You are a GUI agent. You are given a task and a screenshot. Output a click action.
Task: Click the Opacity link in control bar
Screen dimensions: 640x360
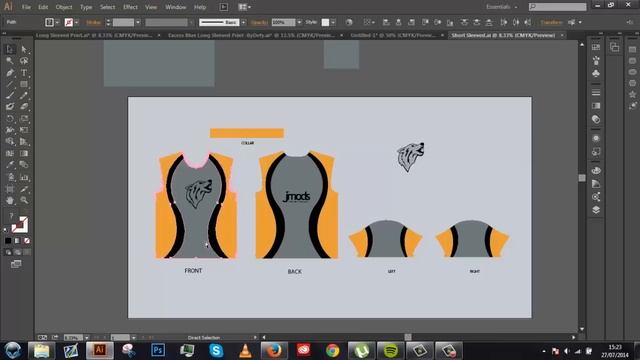(259, 22)
